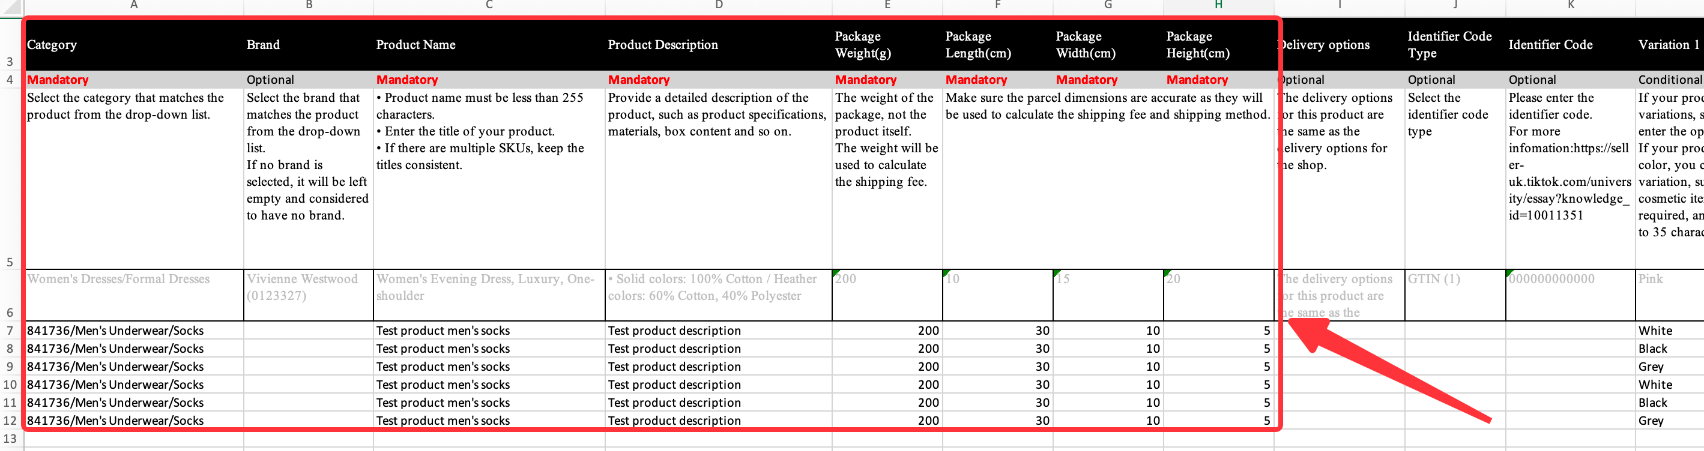Click the Product Name cell in row 12

click(x=488, y=421)
